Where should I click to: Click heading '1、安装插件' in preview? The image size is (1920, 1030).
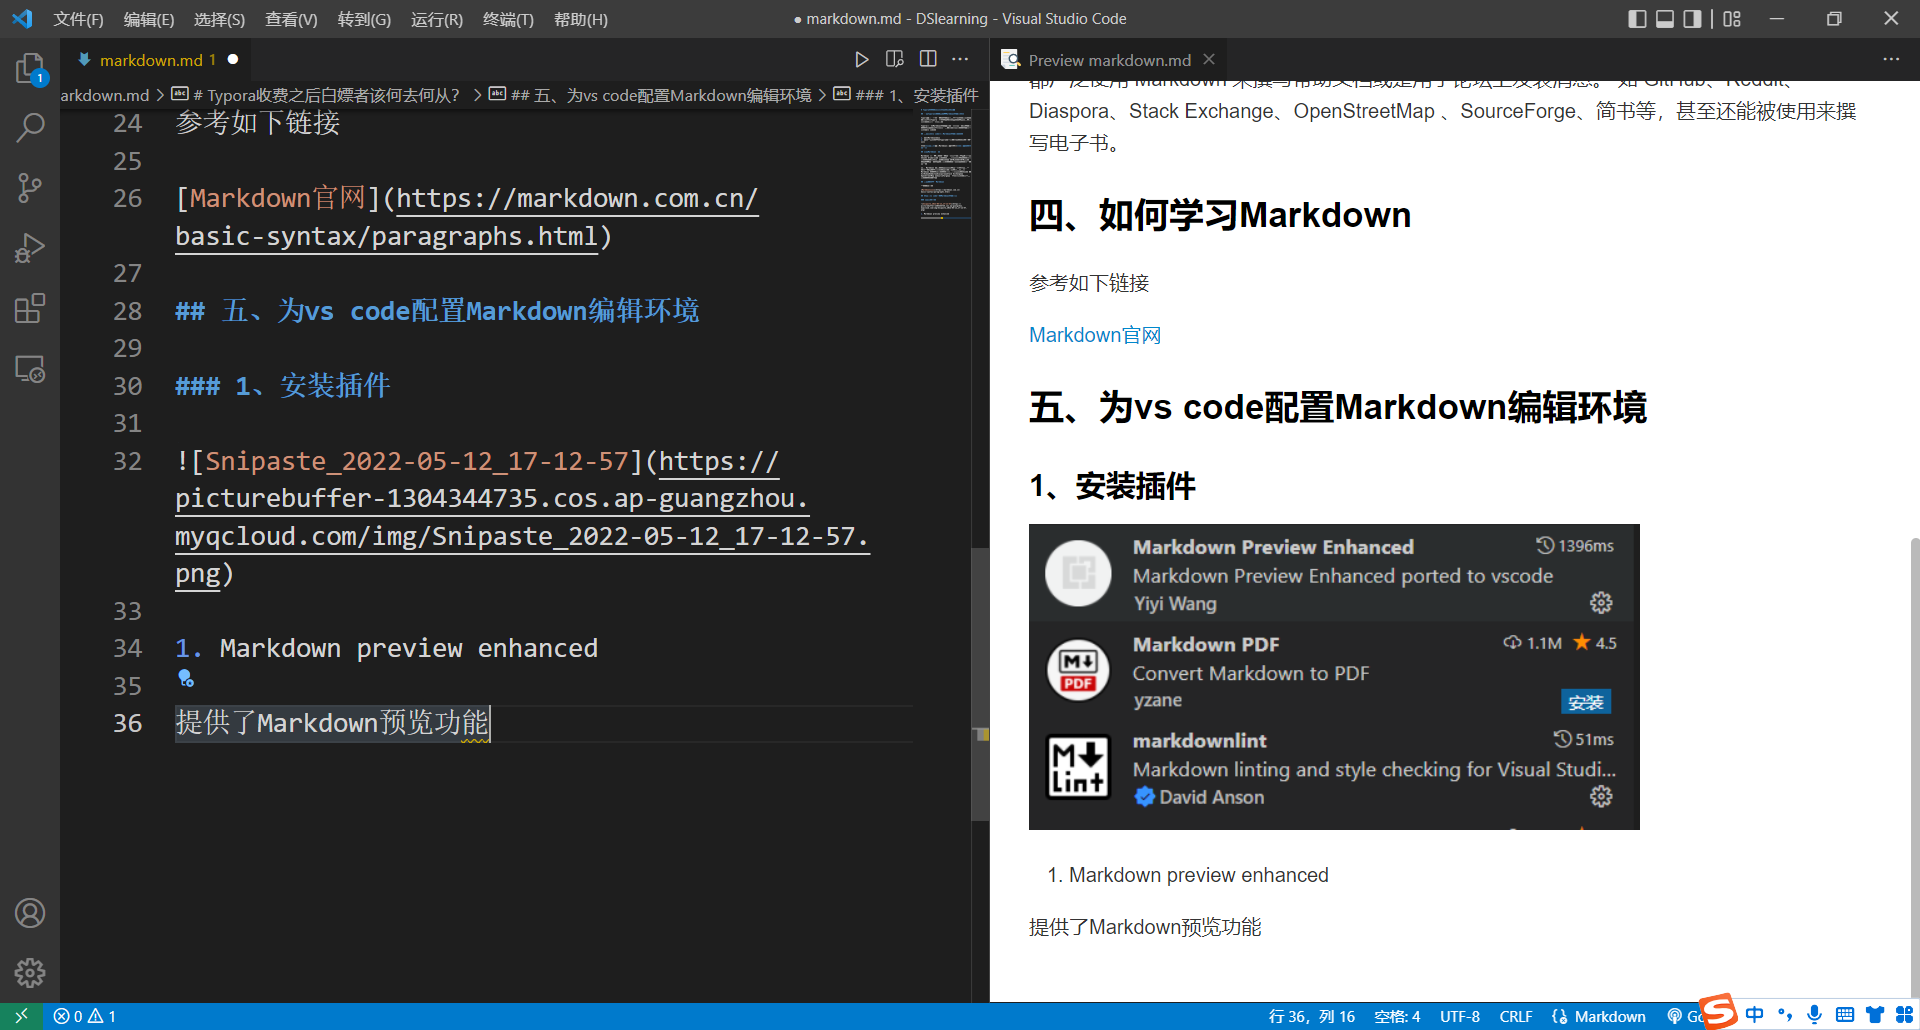[x=1112, y=486]
